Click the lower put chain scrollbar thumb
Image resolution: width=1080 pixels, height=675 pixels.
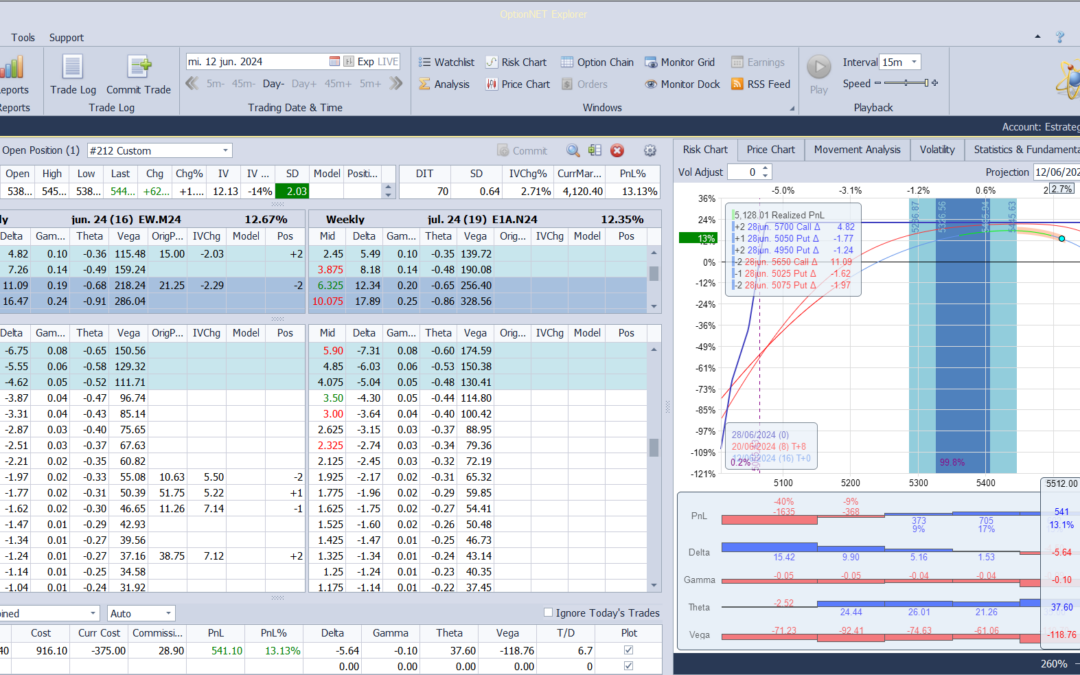[x=654, y=448]
